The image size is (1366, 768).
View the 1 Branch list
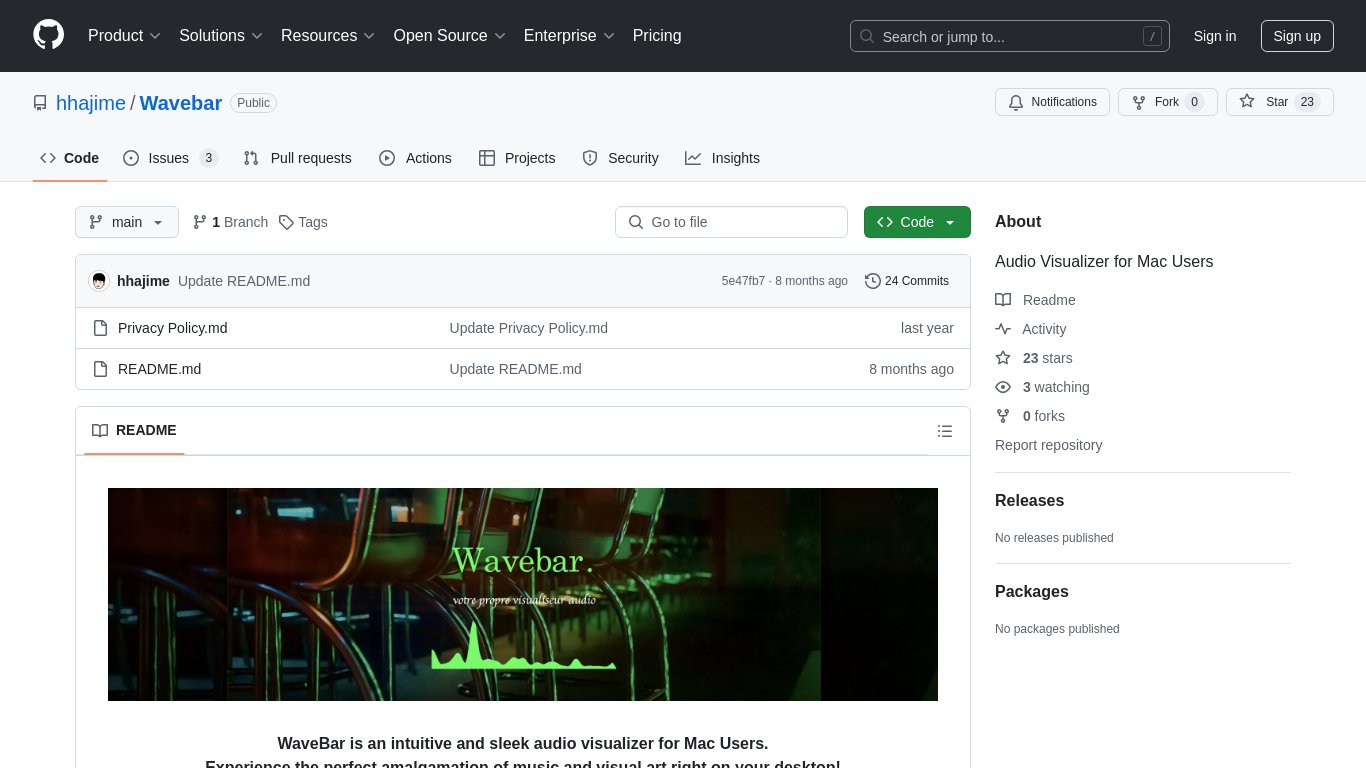230,222
